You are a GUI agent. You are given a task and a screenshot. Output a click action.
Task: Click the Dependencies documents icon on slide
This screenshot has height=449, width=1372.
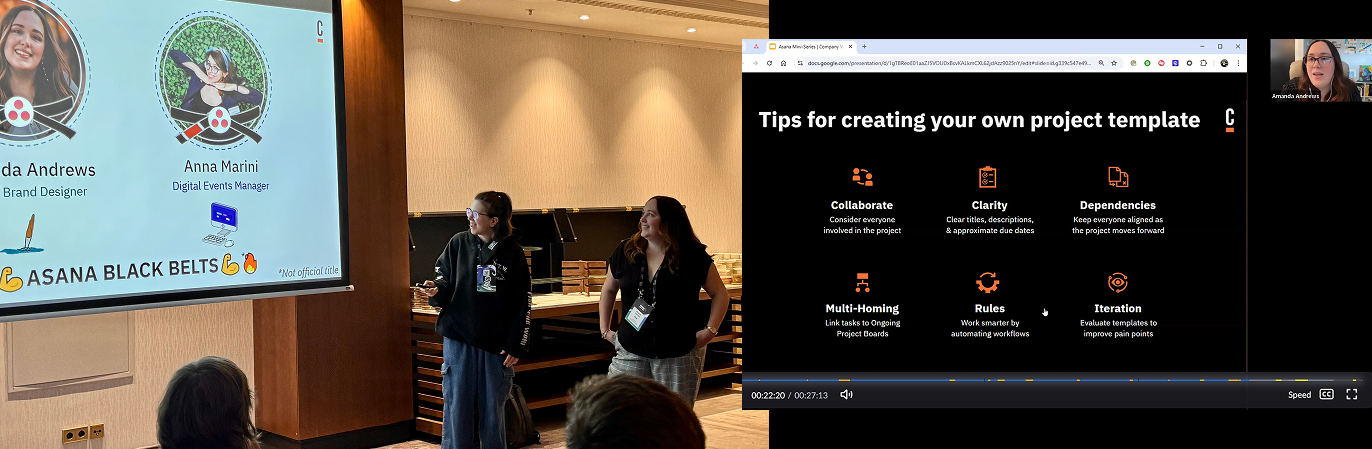(x=1118, y=177)
